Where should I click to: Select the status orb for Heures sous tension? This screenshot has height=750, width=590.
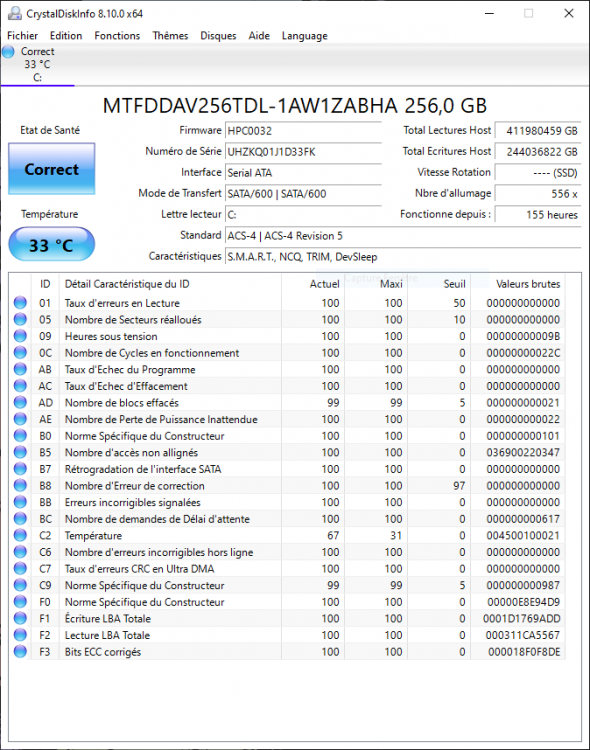click(20, 336)
